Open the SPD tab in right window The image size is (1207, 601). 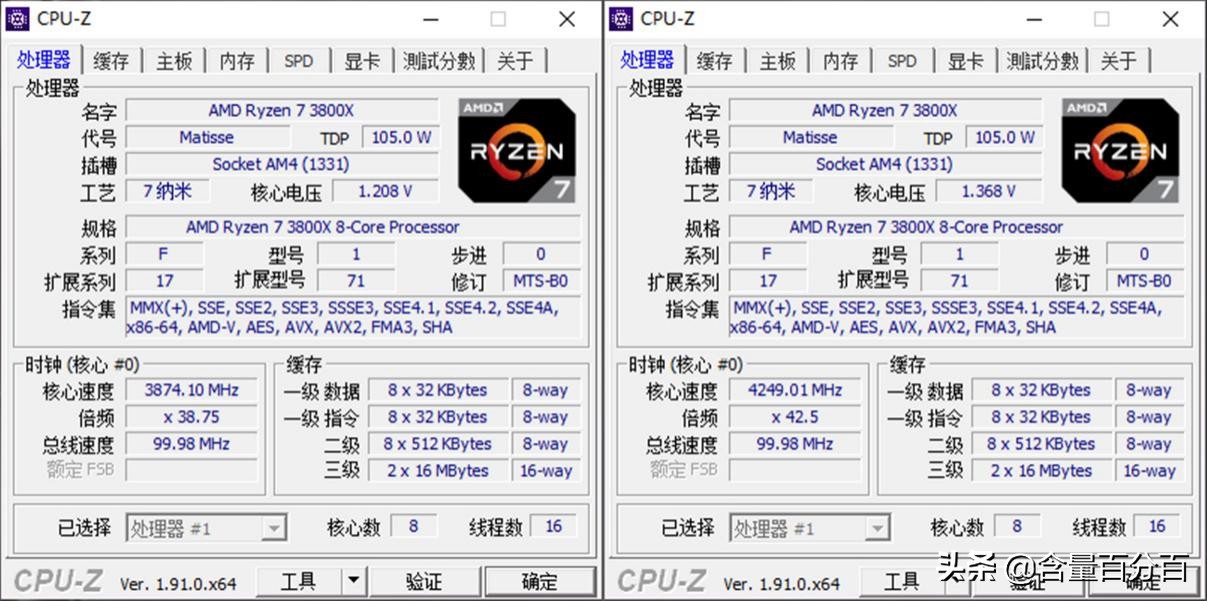[902, 60]
